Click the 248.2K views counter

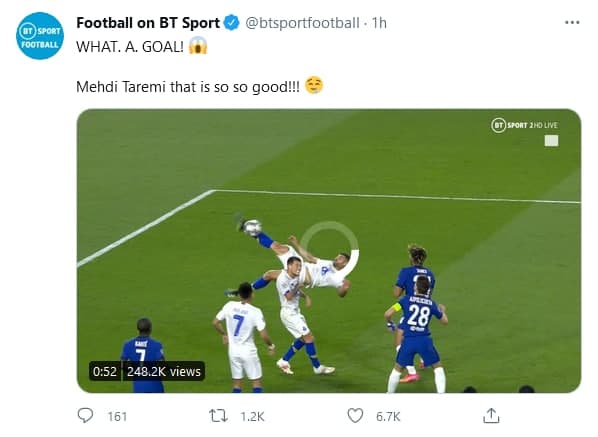click(164, 371)
